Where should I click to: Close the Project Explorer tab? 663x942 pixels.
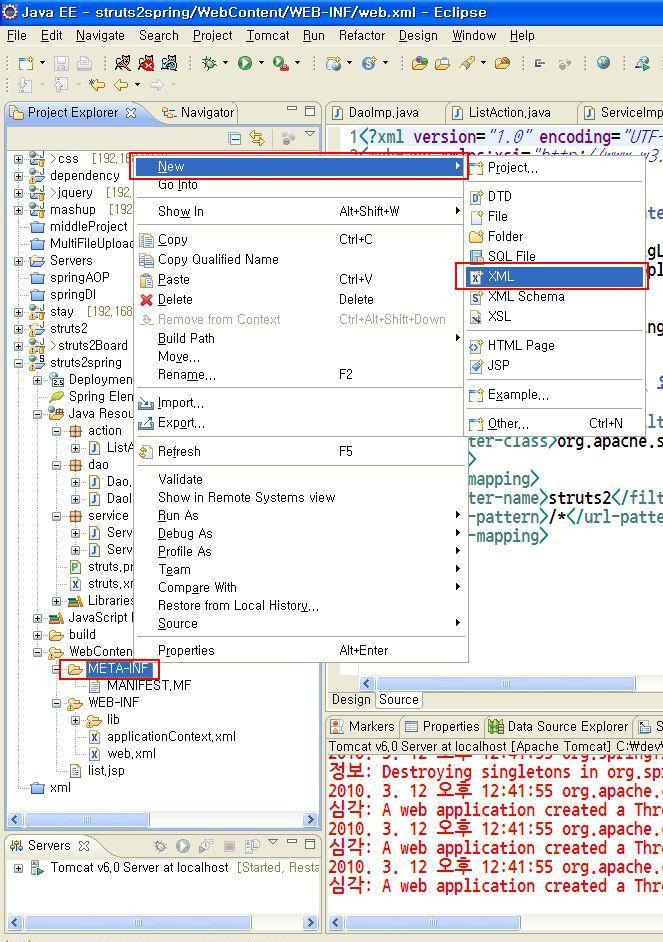point(130,112)
